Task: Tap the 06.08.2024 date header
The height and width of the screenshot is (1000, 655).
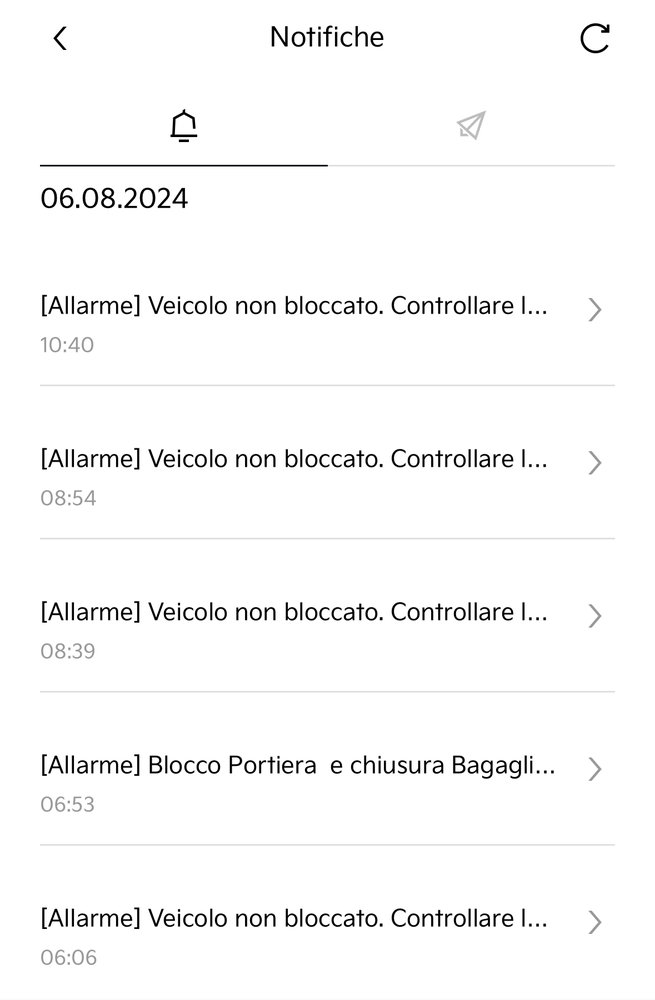Action: (x=114, y=198)
